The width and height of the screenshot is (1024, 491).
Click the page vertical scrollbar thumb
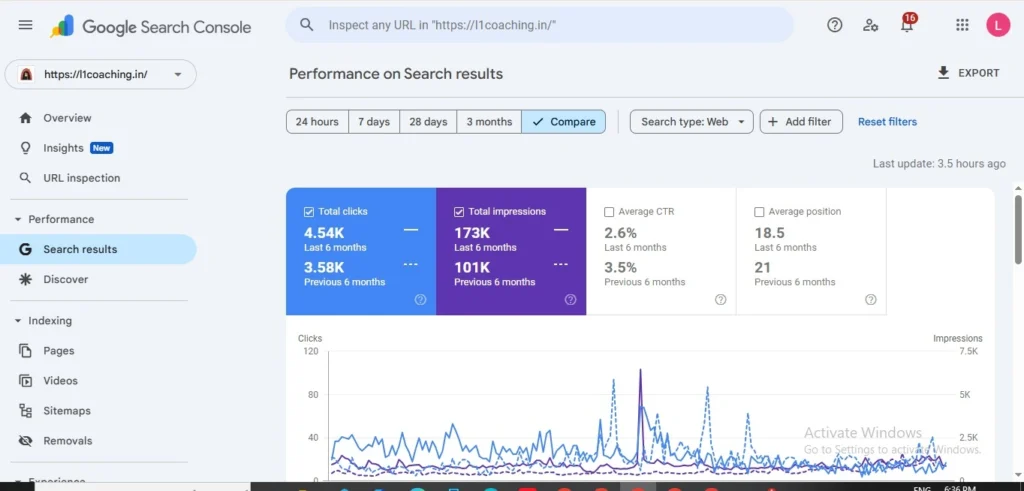click(1017, 229)
